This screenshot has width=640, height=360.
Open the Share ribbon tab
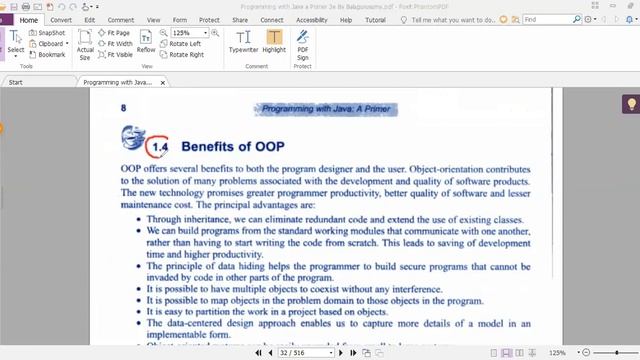(240, 20)
